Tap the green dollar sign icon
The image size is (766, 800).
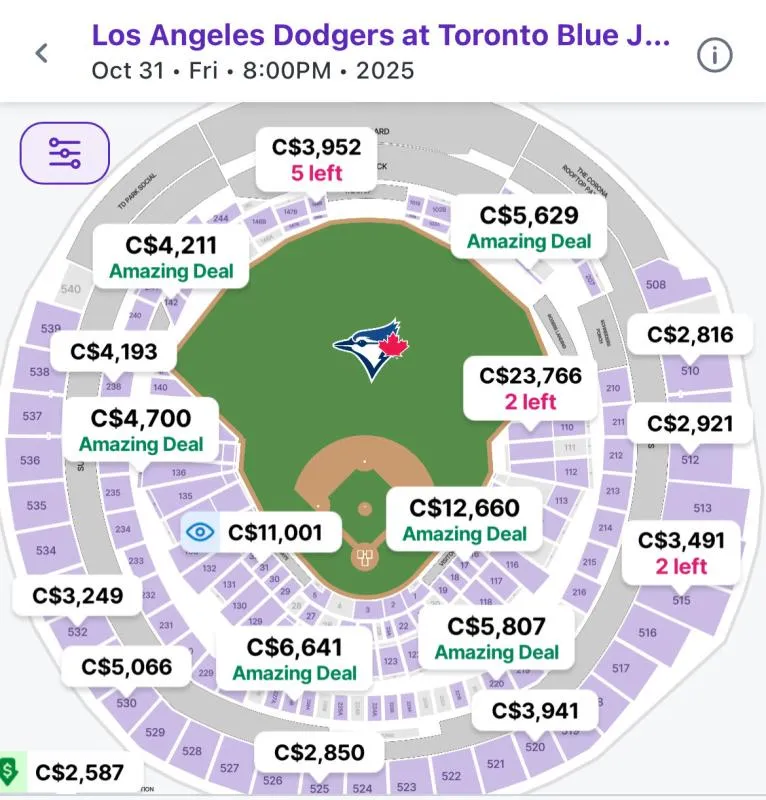click(10, 771)
